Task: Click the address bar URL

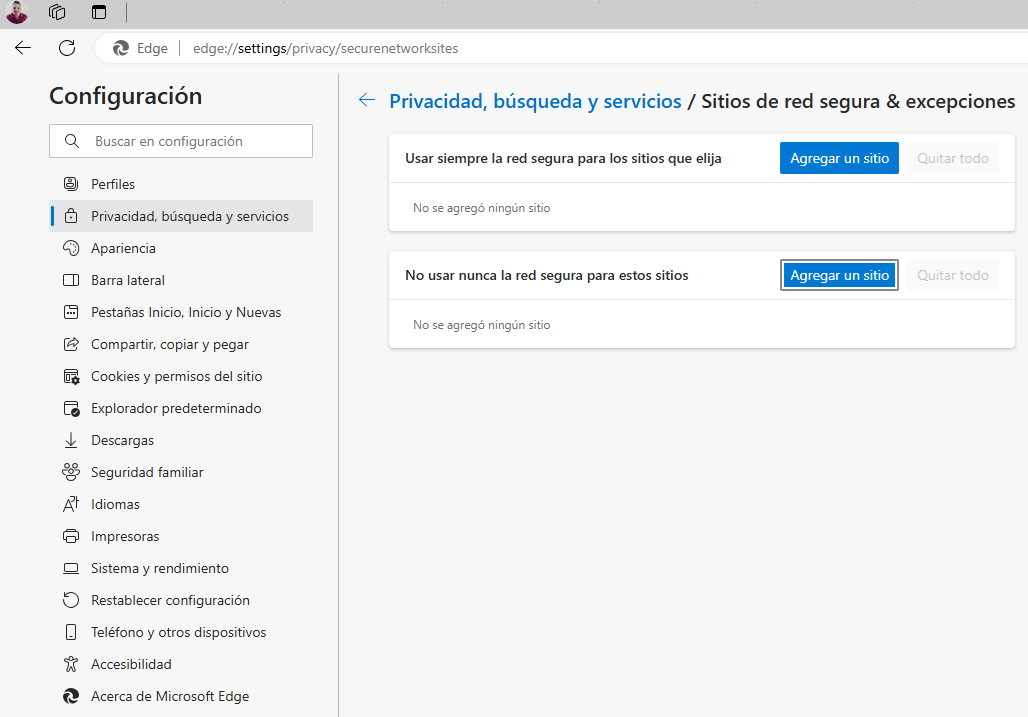Action: [325, 48]
